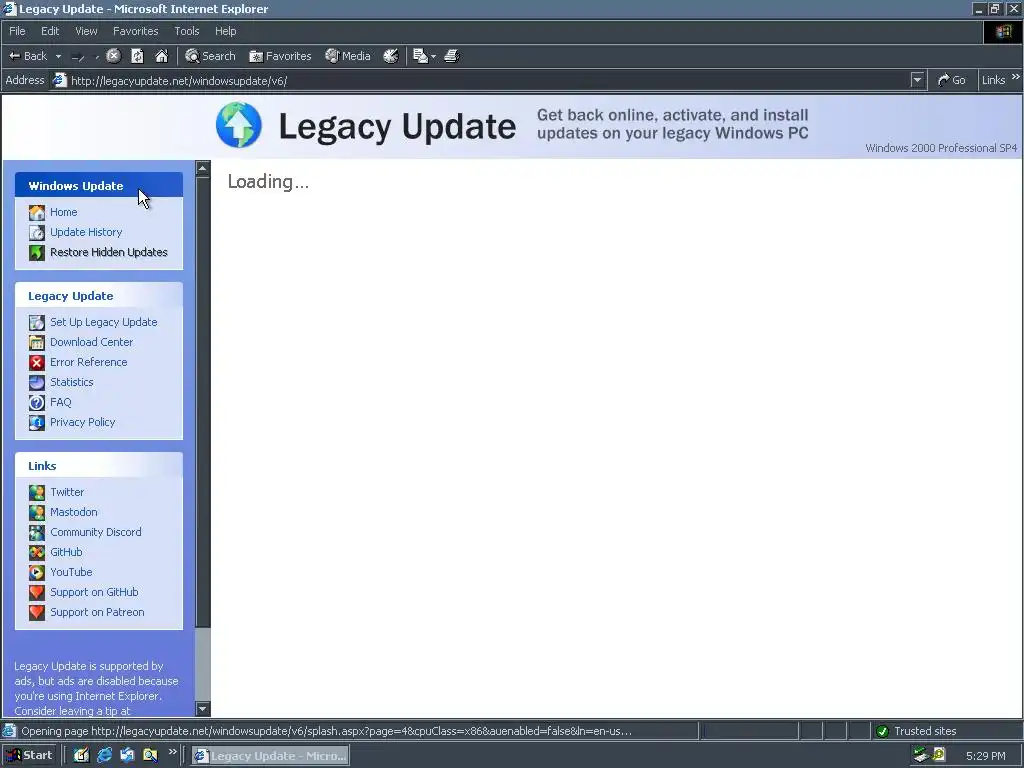Click the Home sidebar link
The width and height of the screenshot is (1024, 768).
pos(63,212)
